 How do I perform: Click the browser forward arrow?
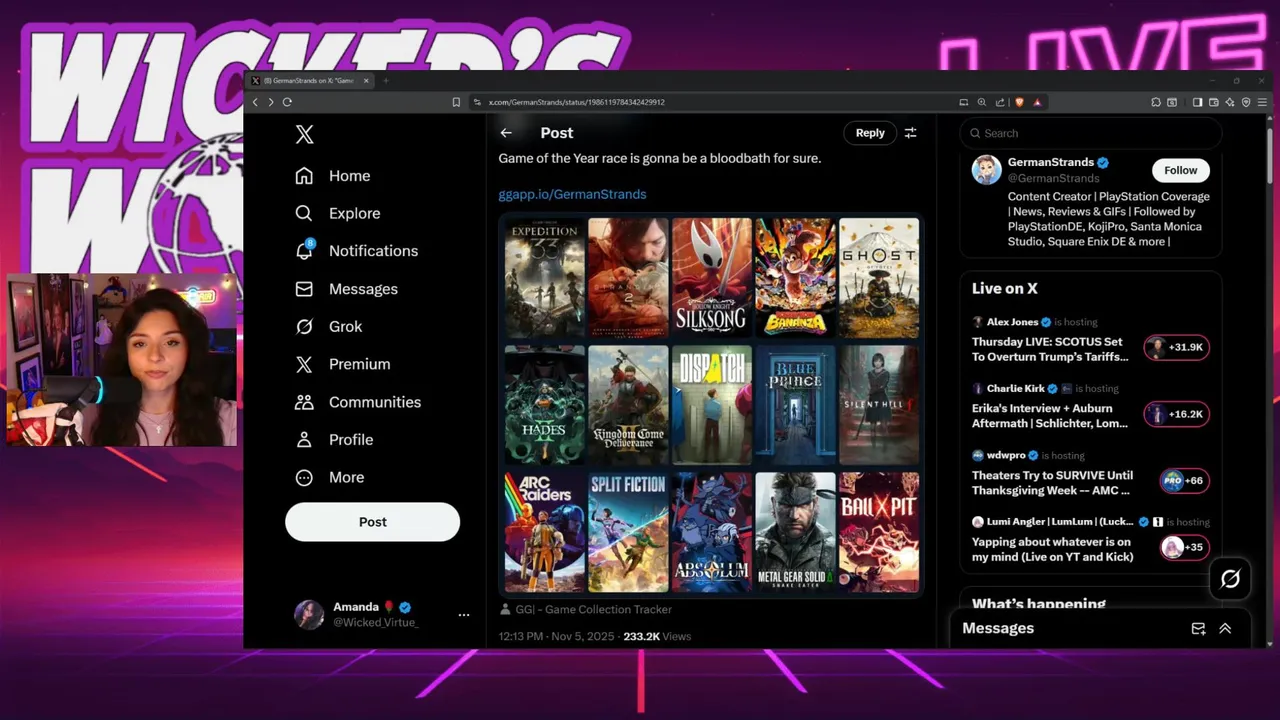(270, 102)
